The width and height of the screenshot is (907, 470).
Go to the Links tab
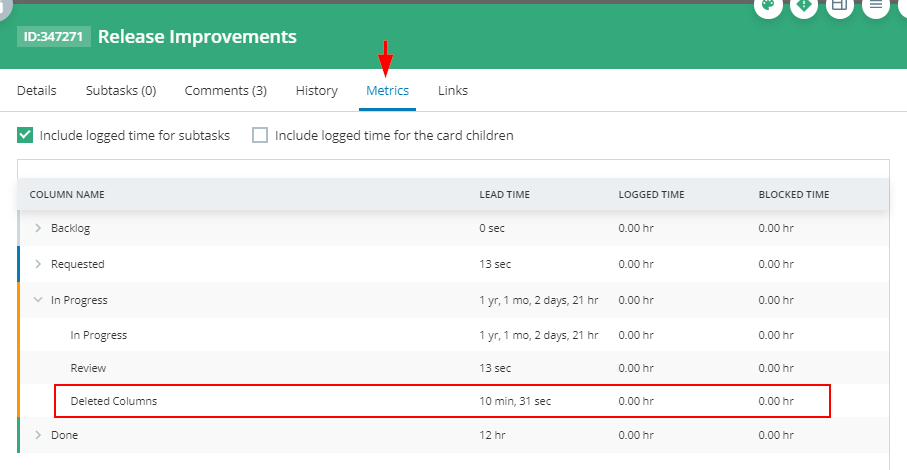(453, 91)
